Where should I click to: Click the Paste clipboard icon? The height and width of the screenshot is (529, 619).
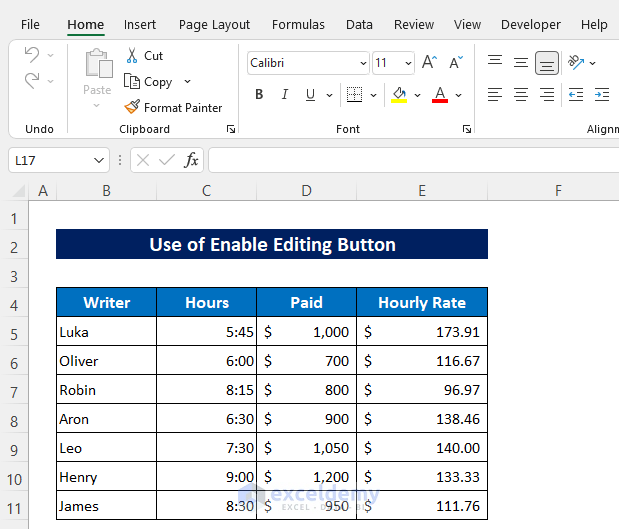98,63
